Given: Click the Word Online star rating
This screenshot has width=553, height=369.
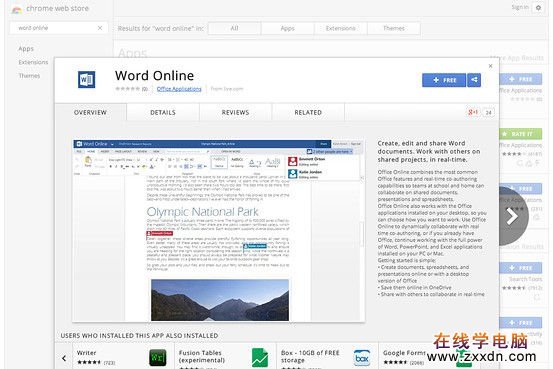Looking at the screenshot, I should (128, 89).
